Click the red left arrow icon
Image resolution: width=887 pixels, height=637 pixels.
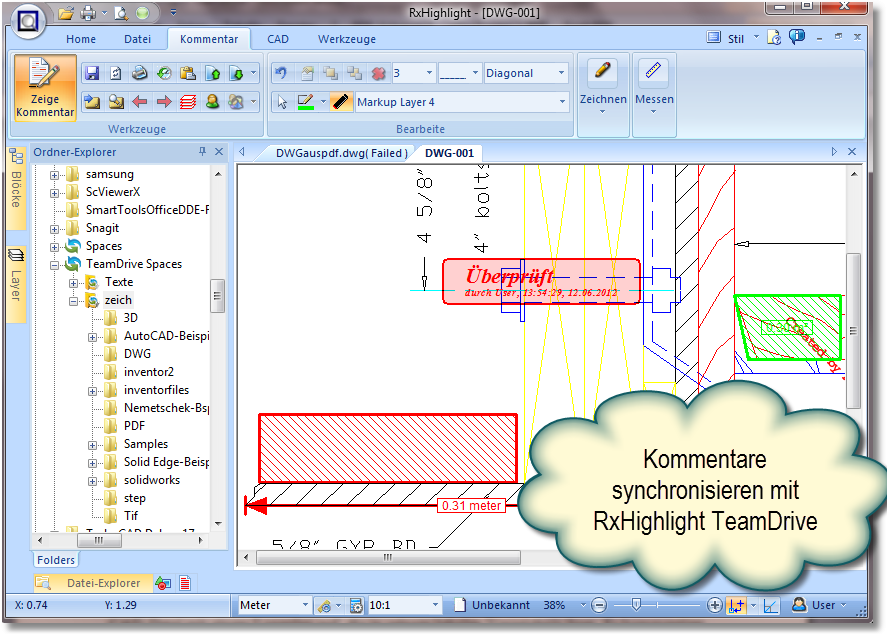140,102
